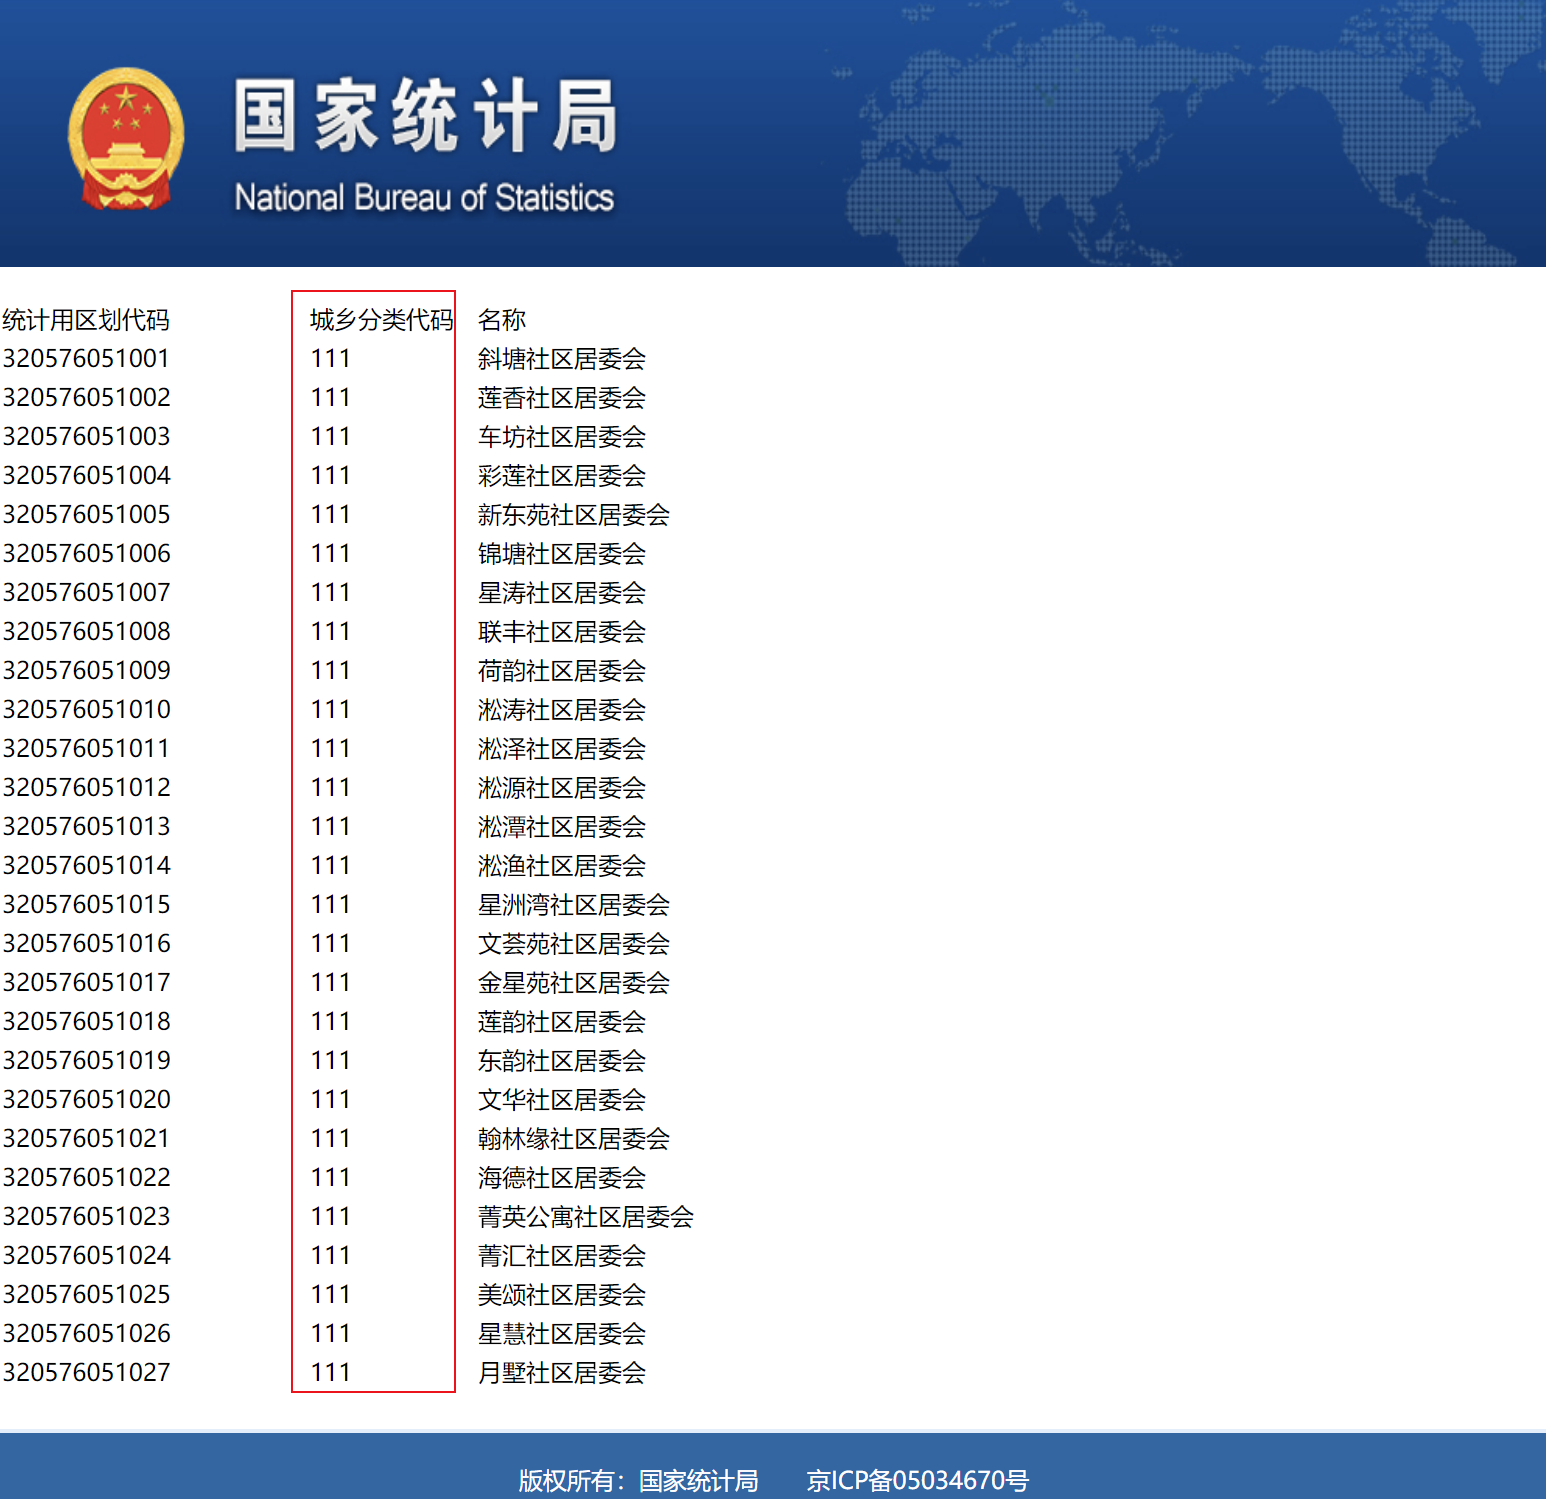This screenshot has height=1499, width=1546.
Task: Click the name 文华社区居委会
Action: point(562,1100)
